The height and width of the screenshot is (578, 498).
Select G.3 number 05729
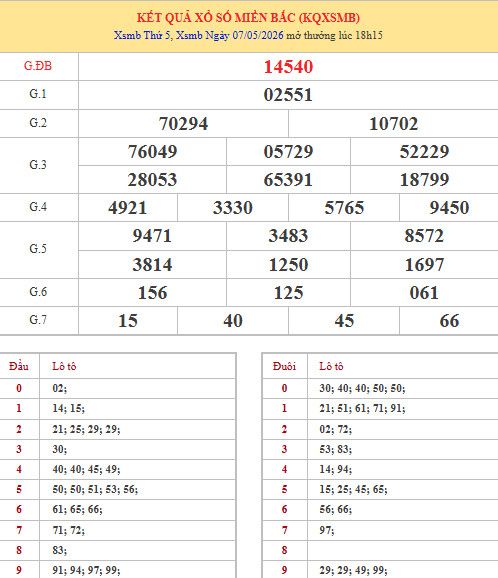(288, 152)
